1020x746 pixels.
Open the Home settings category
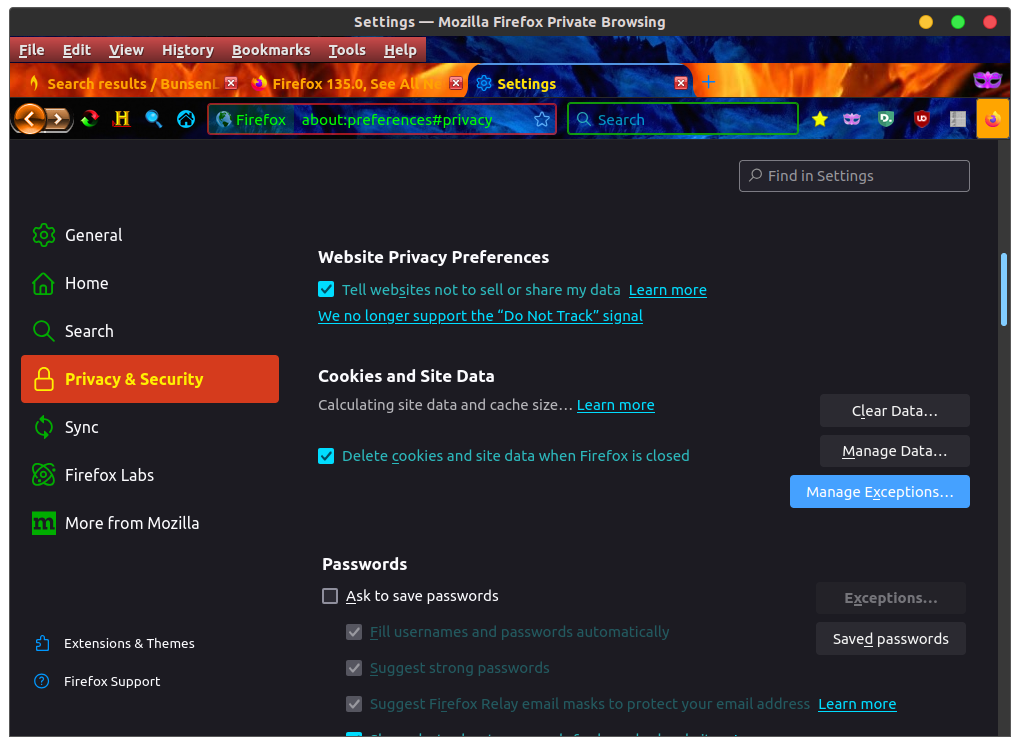click(x=150, y=283)
